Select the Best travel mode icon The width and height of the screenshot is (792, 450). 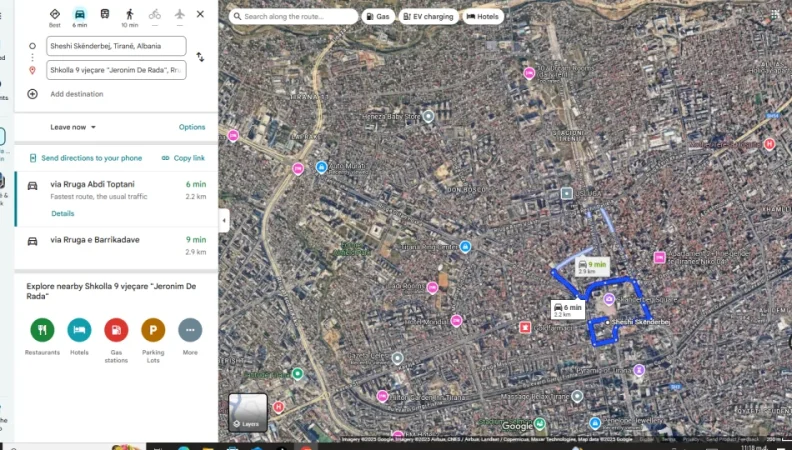pyautogui.click(x=54, y=15)
